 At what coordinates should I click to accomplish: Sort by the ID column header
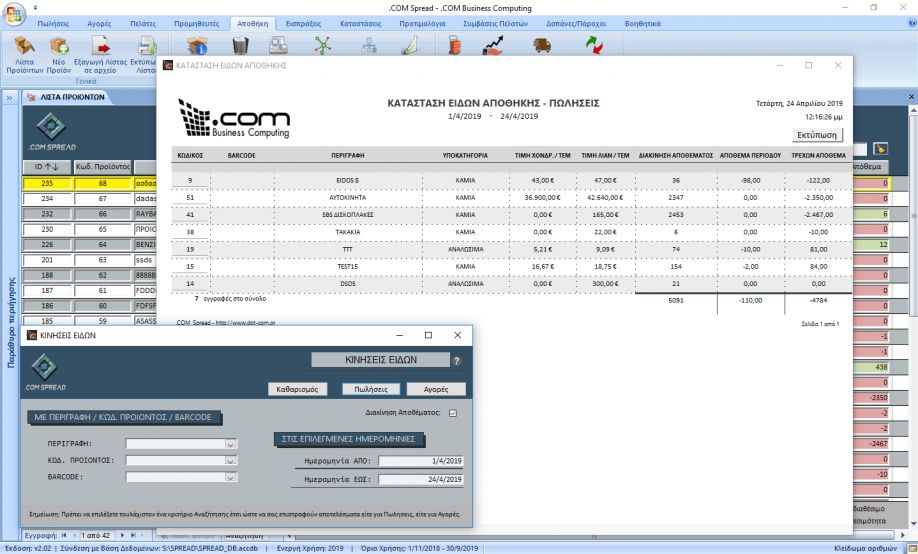click(x=47, y=167)
